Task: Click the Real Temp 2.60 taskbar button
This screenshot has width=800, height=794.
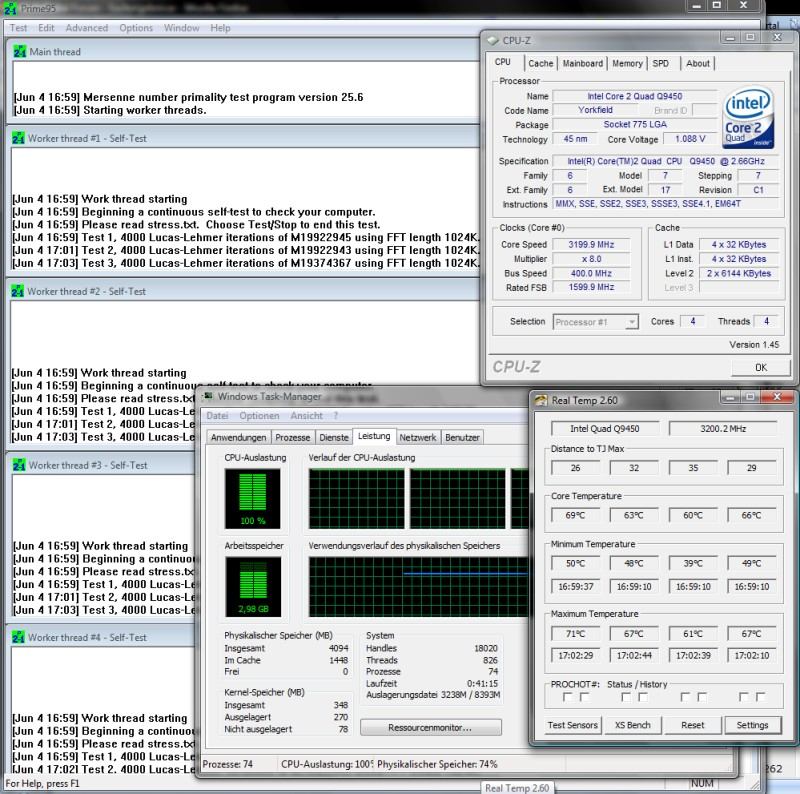Action: click(x=517, y=788)
